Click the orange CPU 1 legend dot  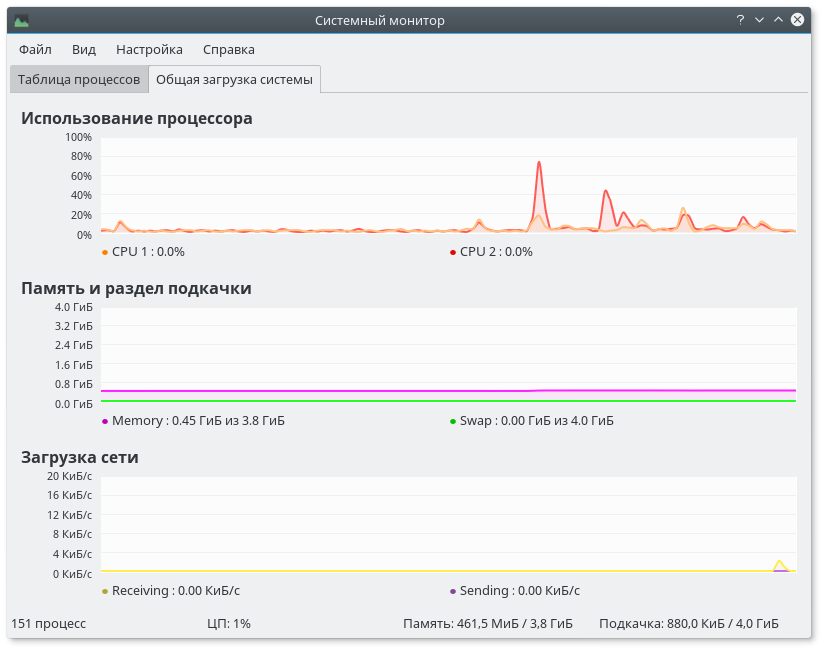(x=105, y=252)
